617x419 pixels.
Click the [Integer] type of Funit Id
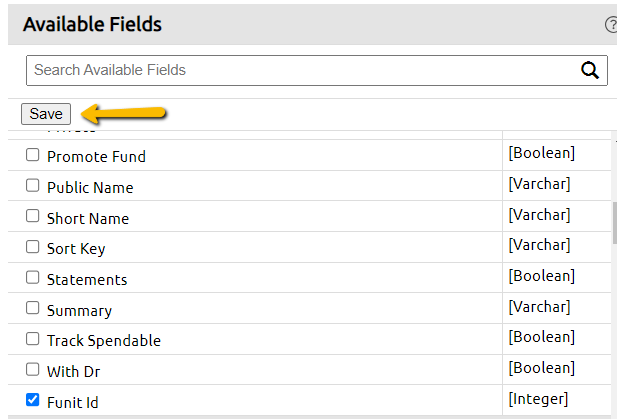[x=538, y=399]
